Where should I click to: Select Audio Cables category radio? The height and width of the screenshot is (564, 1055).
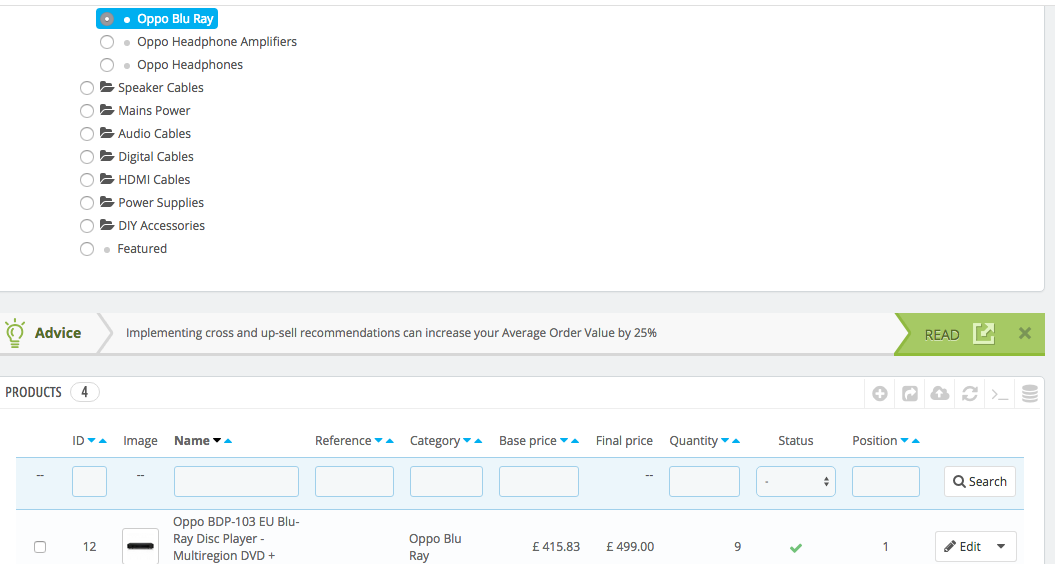87,134
